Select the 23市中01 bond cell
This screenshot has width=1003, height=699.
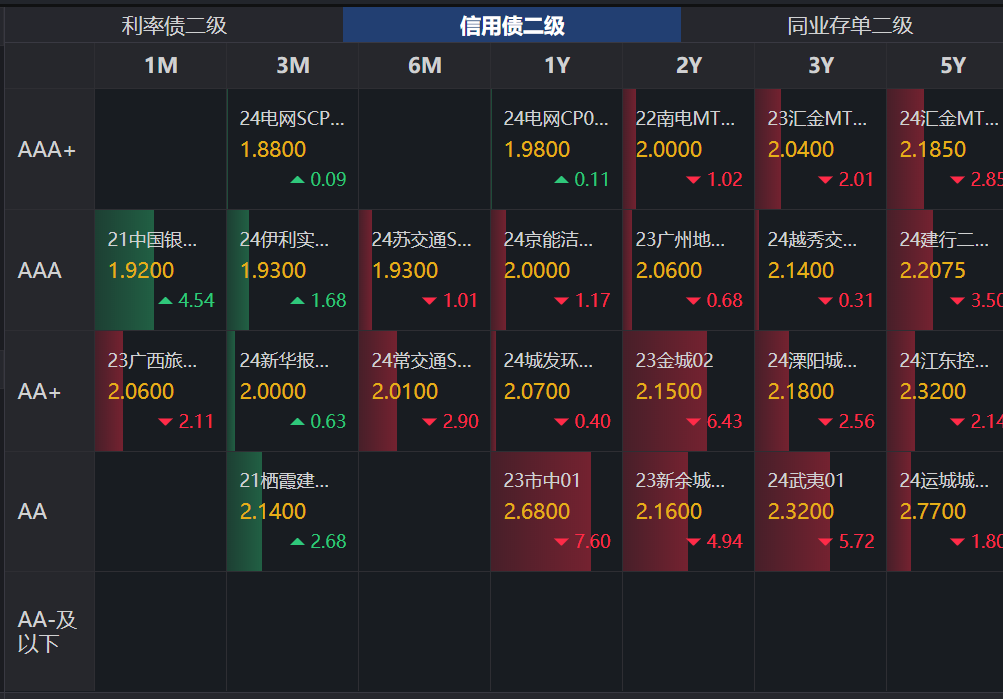click(556, 511)
